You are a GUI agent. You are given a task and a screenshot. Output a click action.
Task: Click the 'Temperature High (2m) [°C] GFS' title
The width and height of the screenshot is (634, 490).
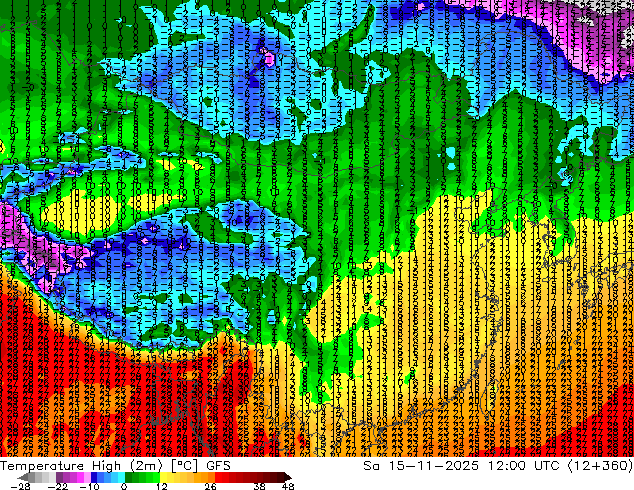click(x=115, y=466)
